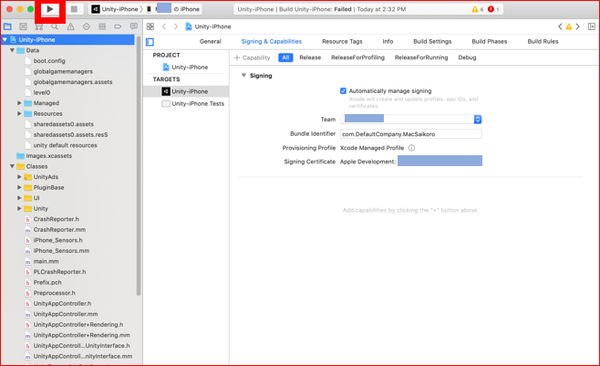Viewport: 600px width, 366px height.
Task: Click the Run (play) build button
Action: 50,9
